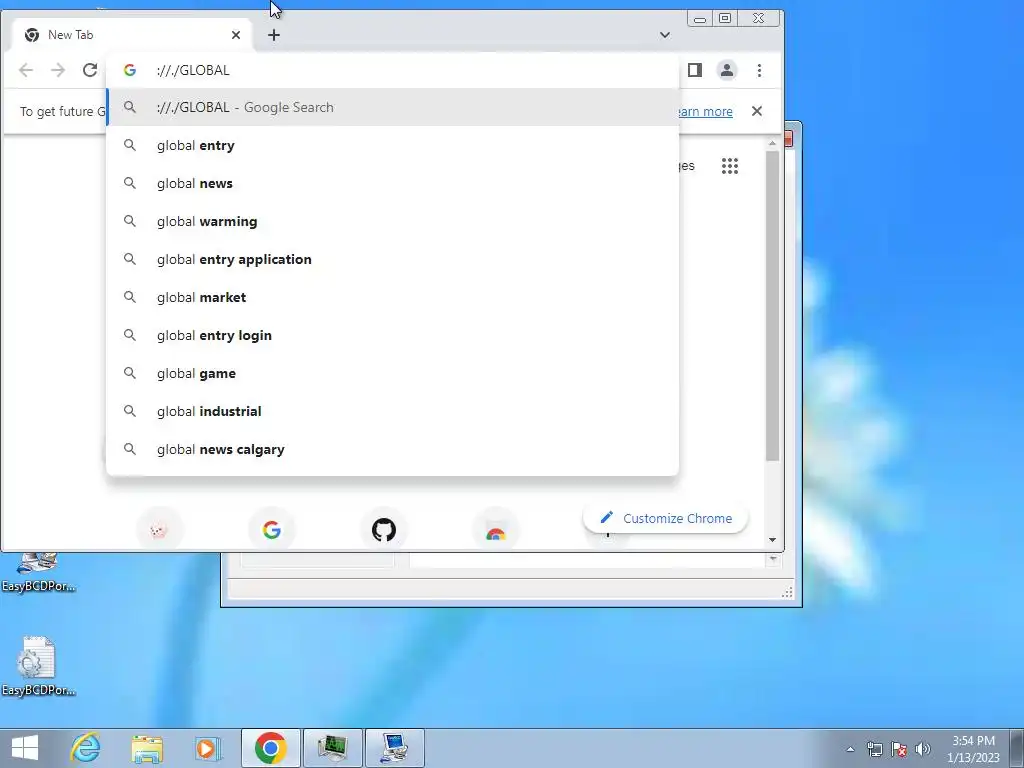Open the Chrome Web Store rainbow shortcut
Screen dimensions: 1024x768
[496, 530]
